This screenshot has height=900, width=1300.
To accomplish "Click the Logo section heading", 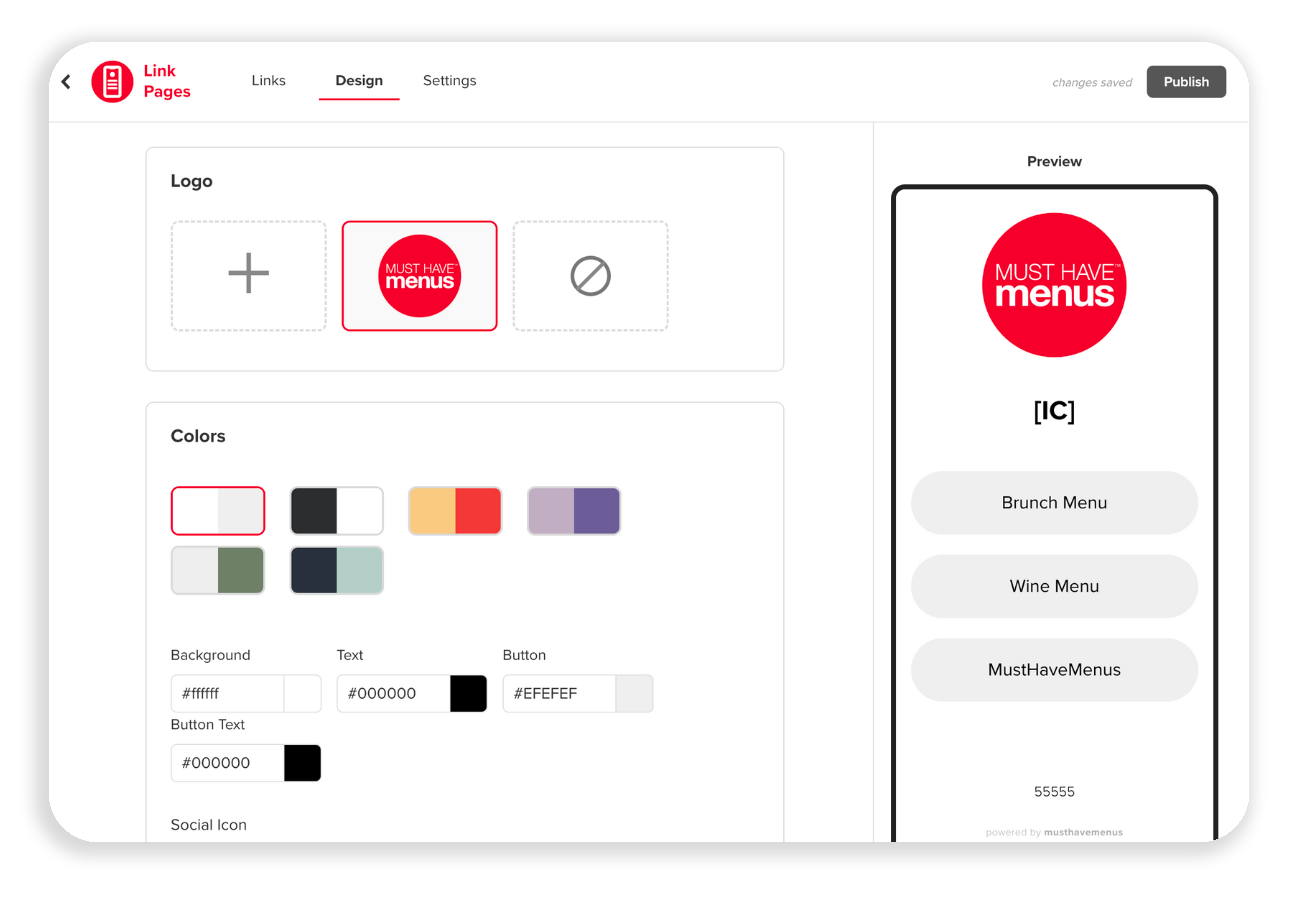I will (x=192, y=181).
